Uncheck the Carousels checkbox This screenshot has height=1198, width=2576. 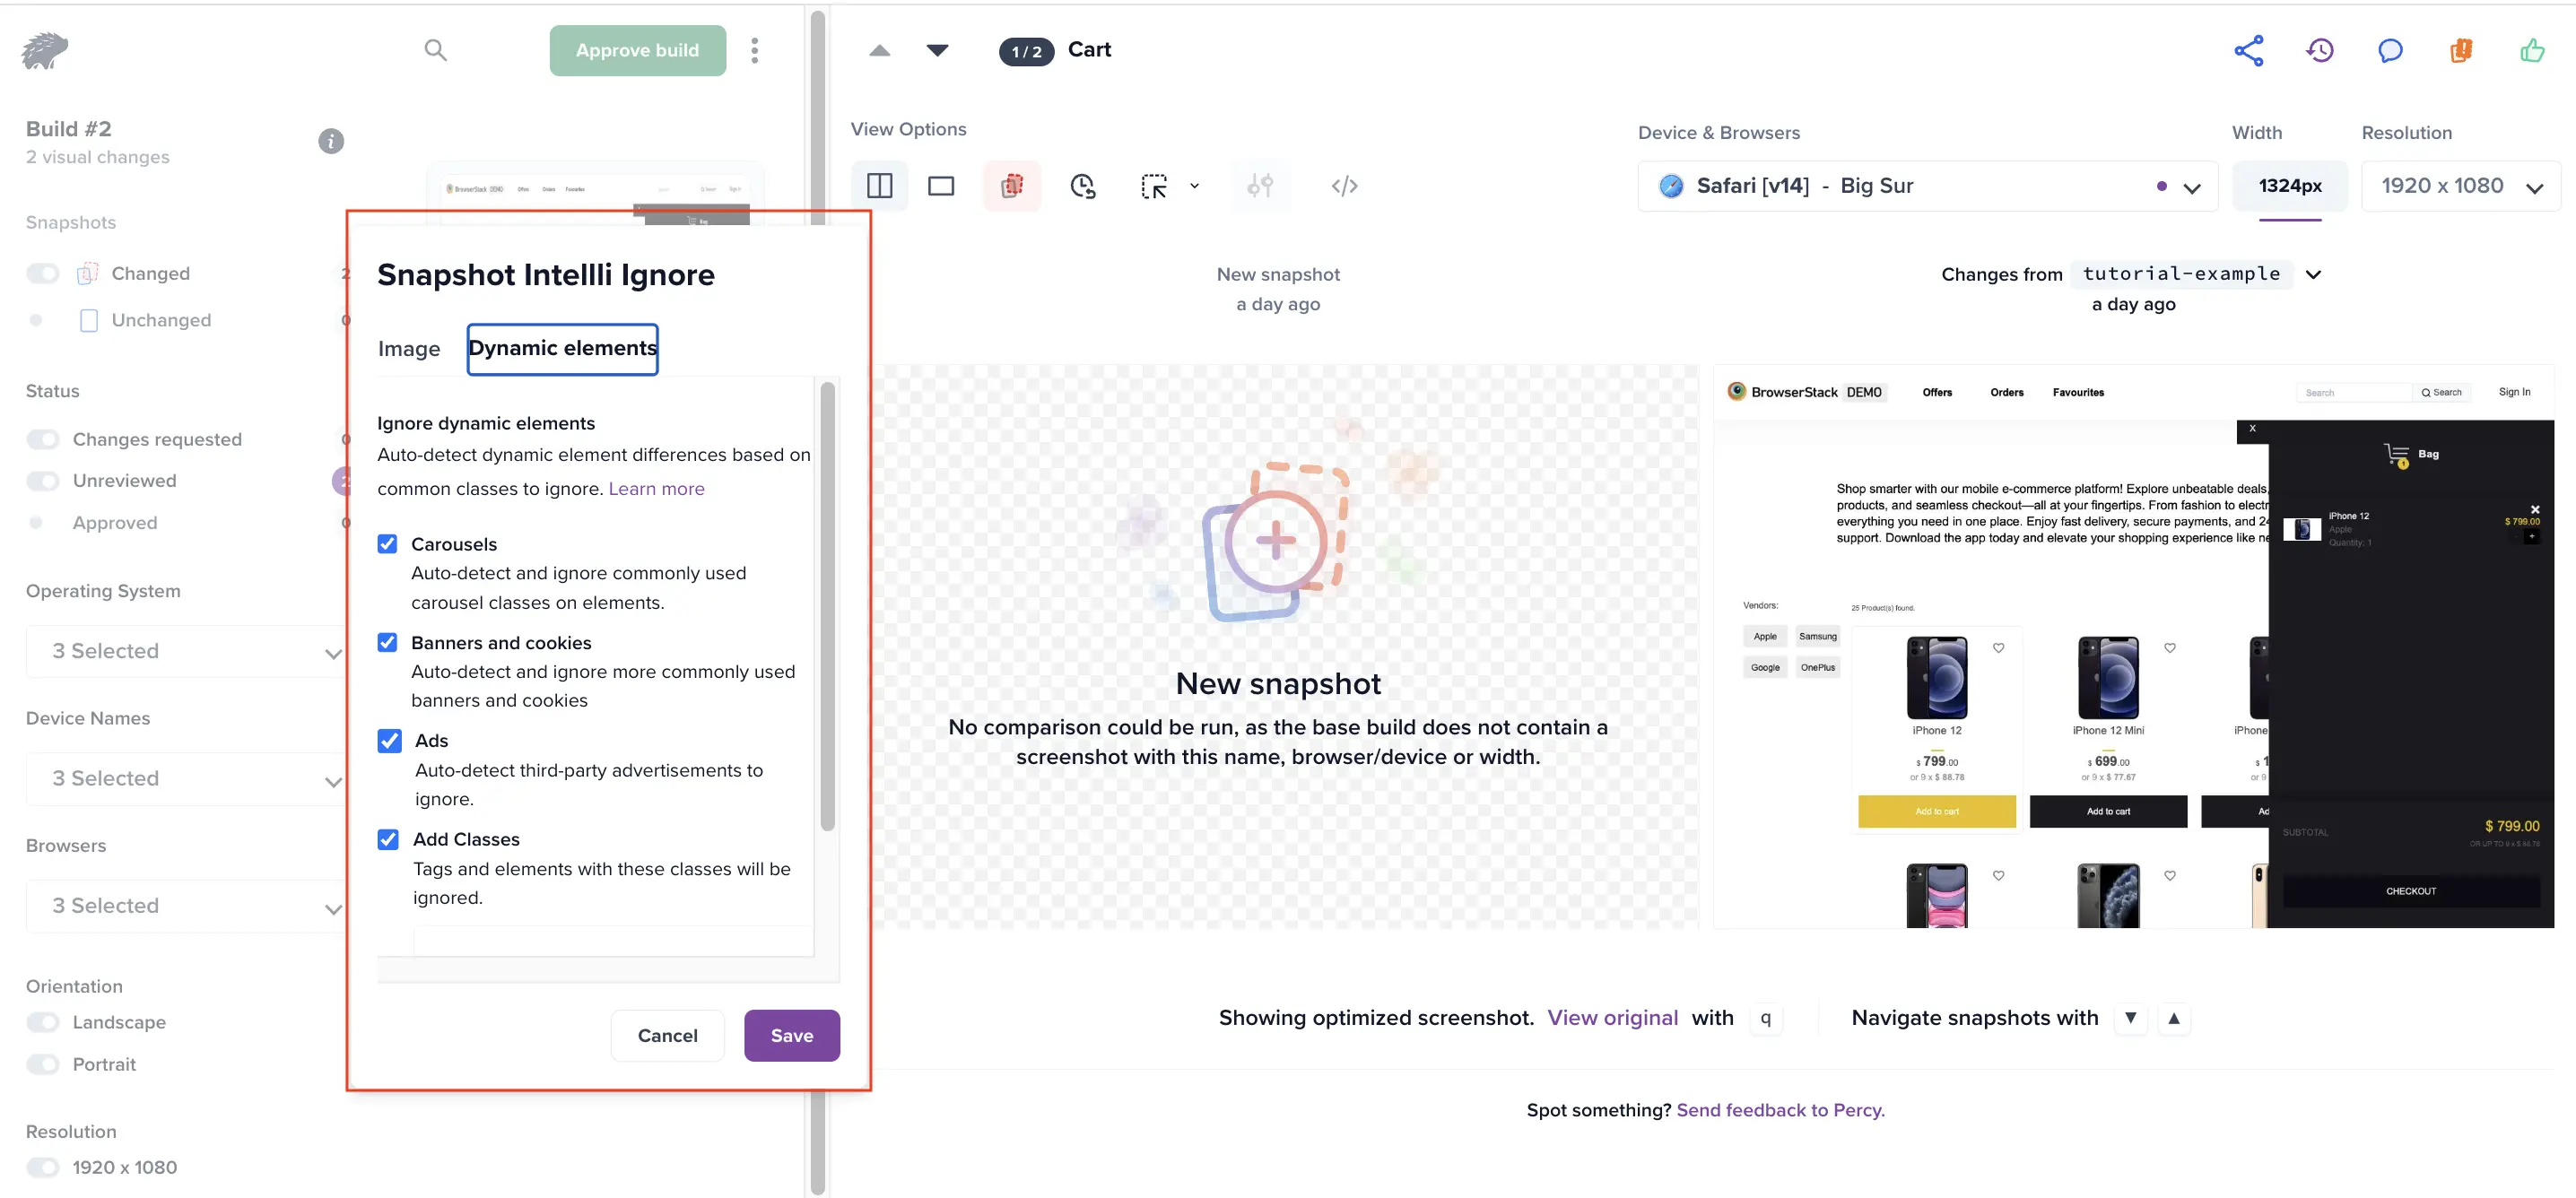pos(387,544)
